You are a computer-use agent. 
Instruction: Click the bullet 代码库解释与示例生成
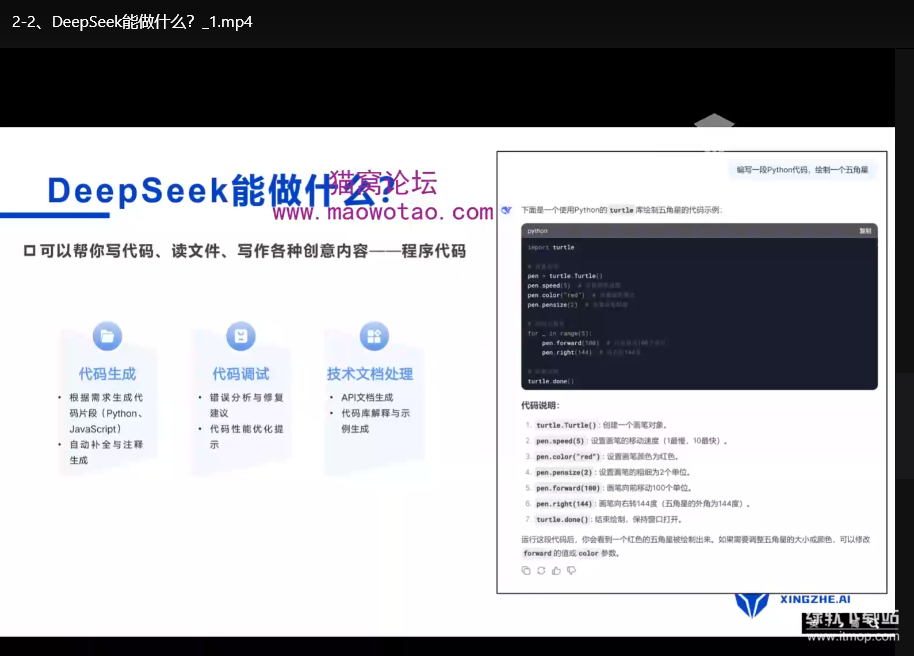point(371,420)
